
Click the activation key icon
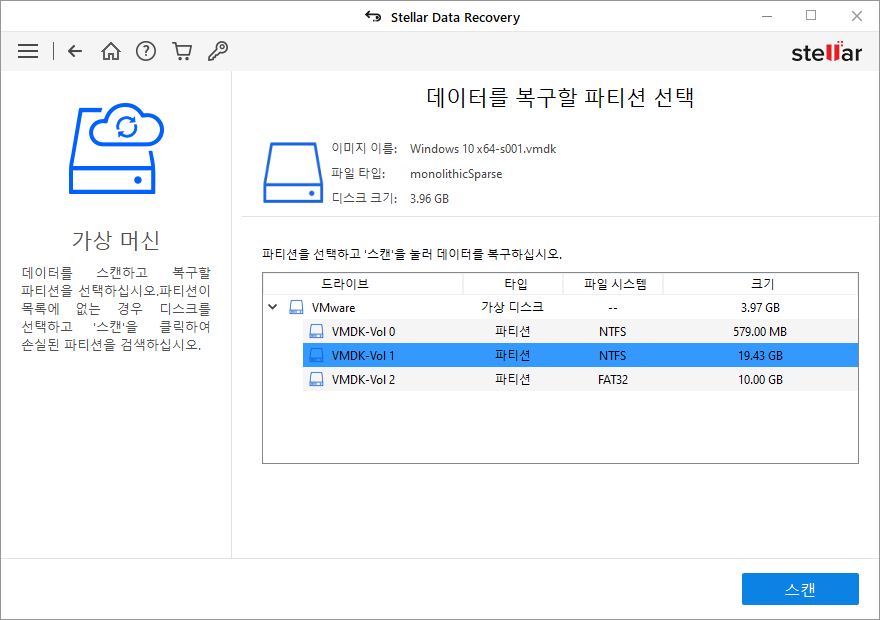(x=218, y=51)
